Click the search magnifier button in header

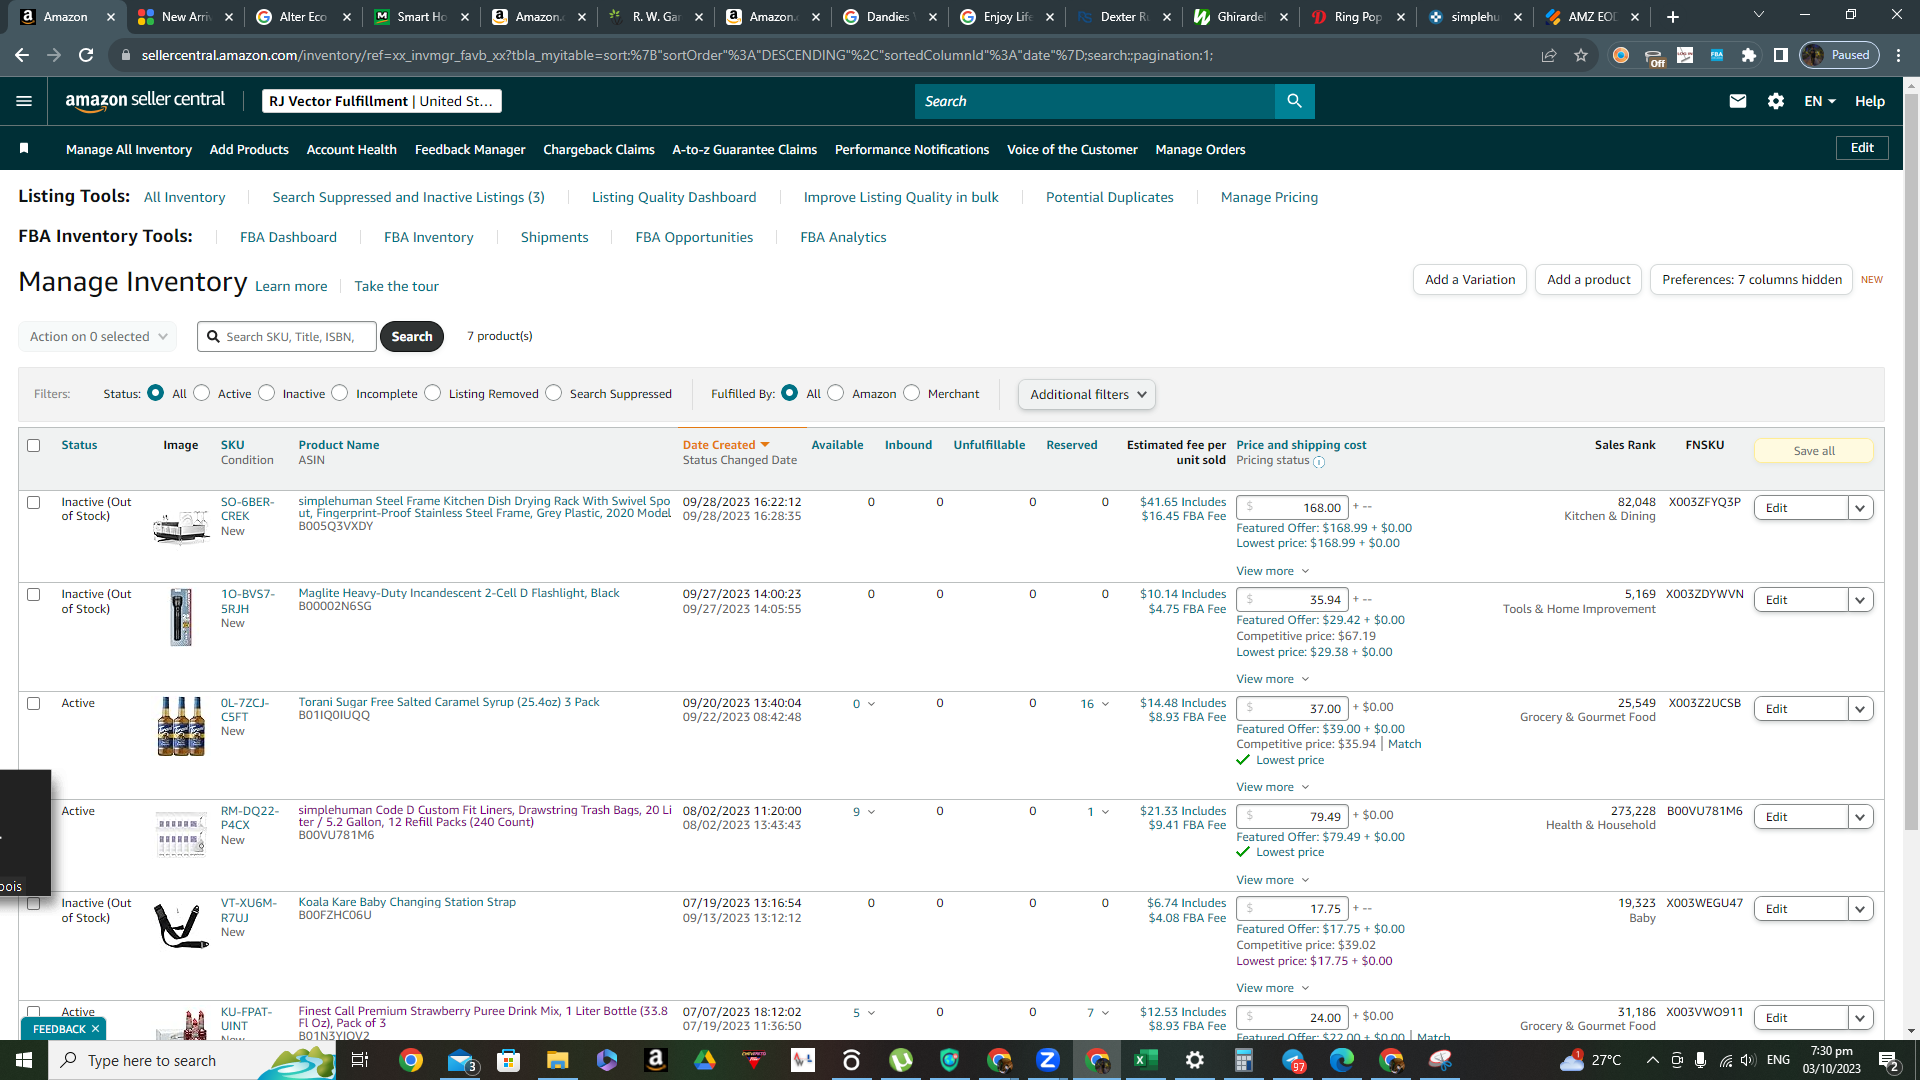pos(1294,101)
